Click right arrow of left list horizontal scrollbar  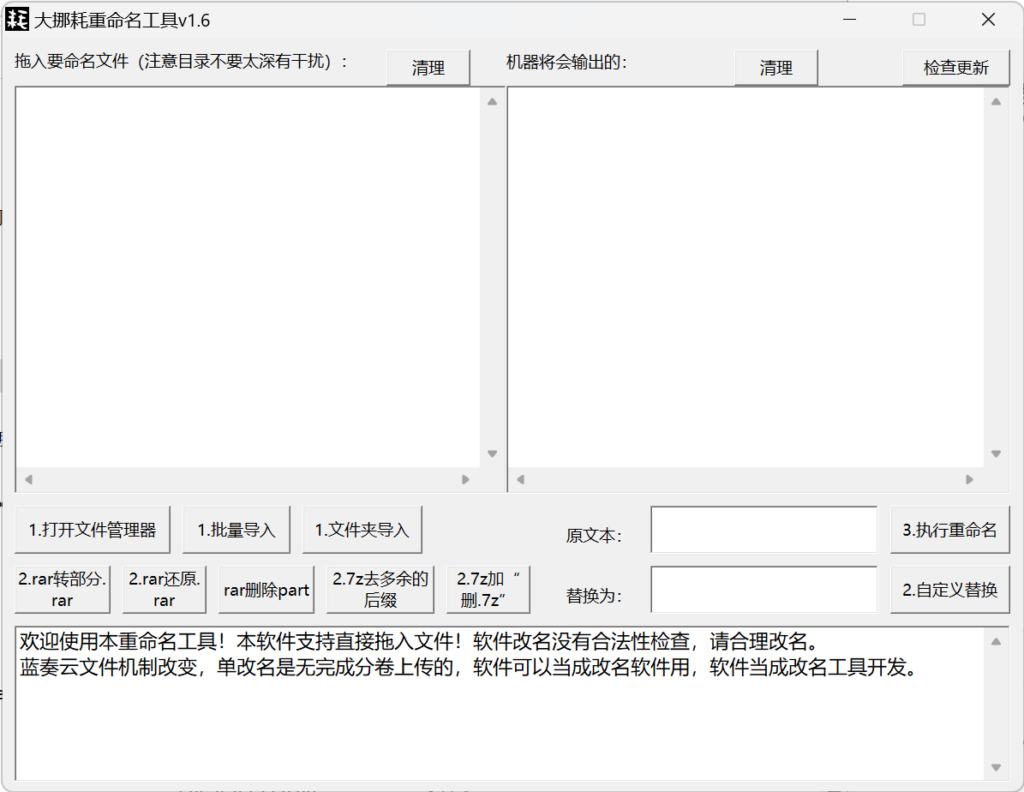(466, 479)
